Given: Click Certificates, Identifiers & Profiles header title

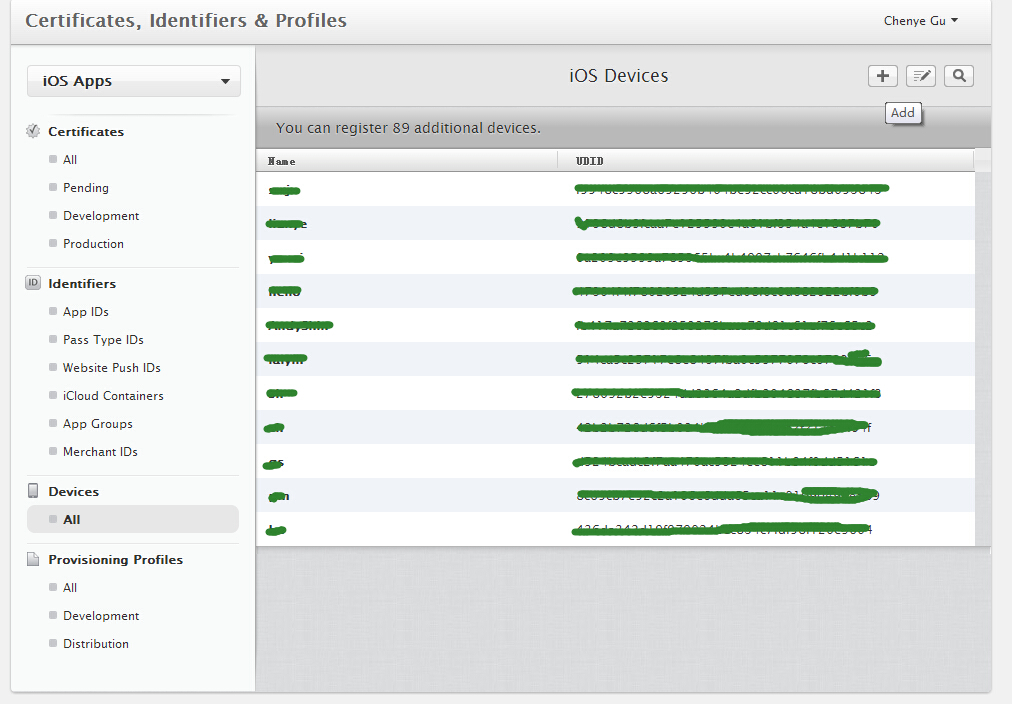Looking at the screenshot, I should coord(186,21).
